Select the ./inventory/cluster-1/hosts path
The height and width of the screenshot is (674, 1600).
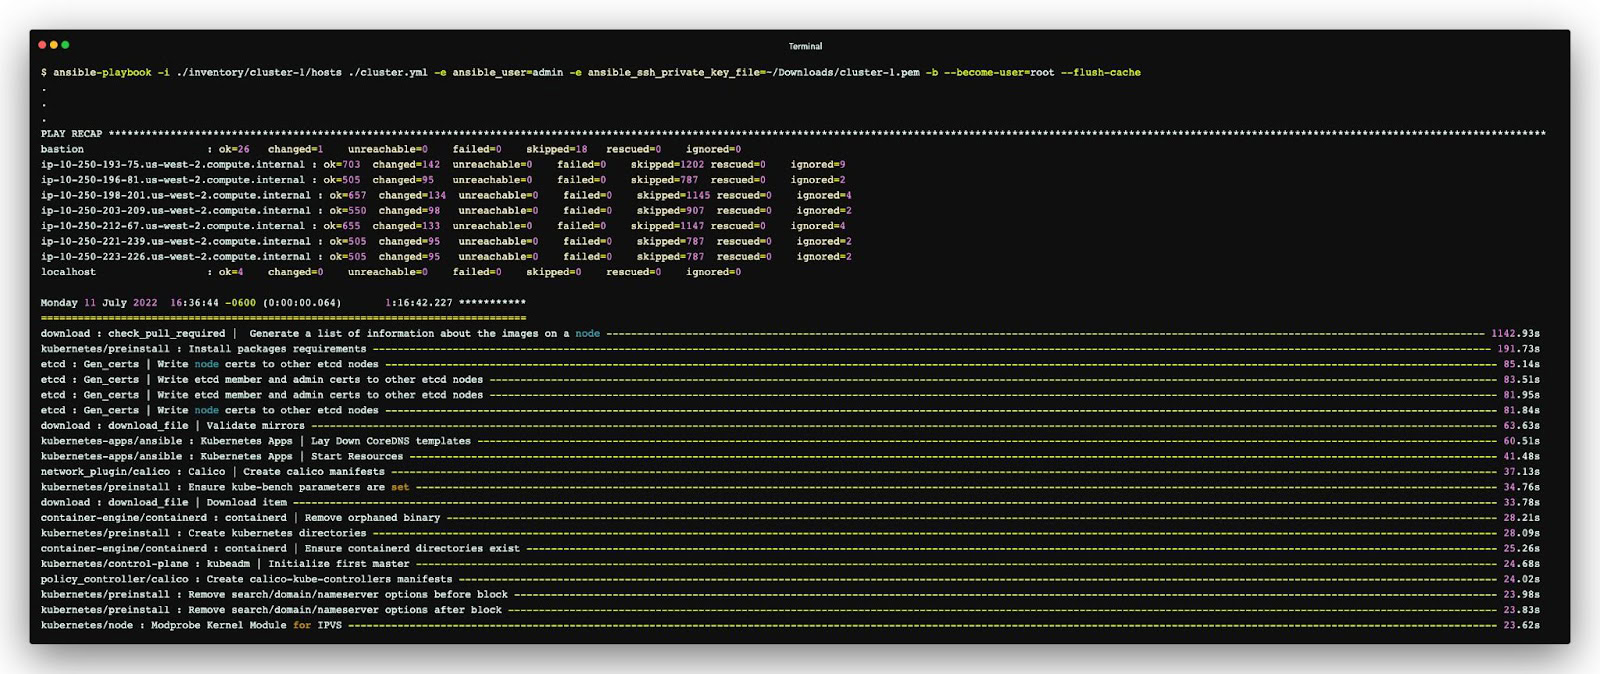click(x=259, y=73)
